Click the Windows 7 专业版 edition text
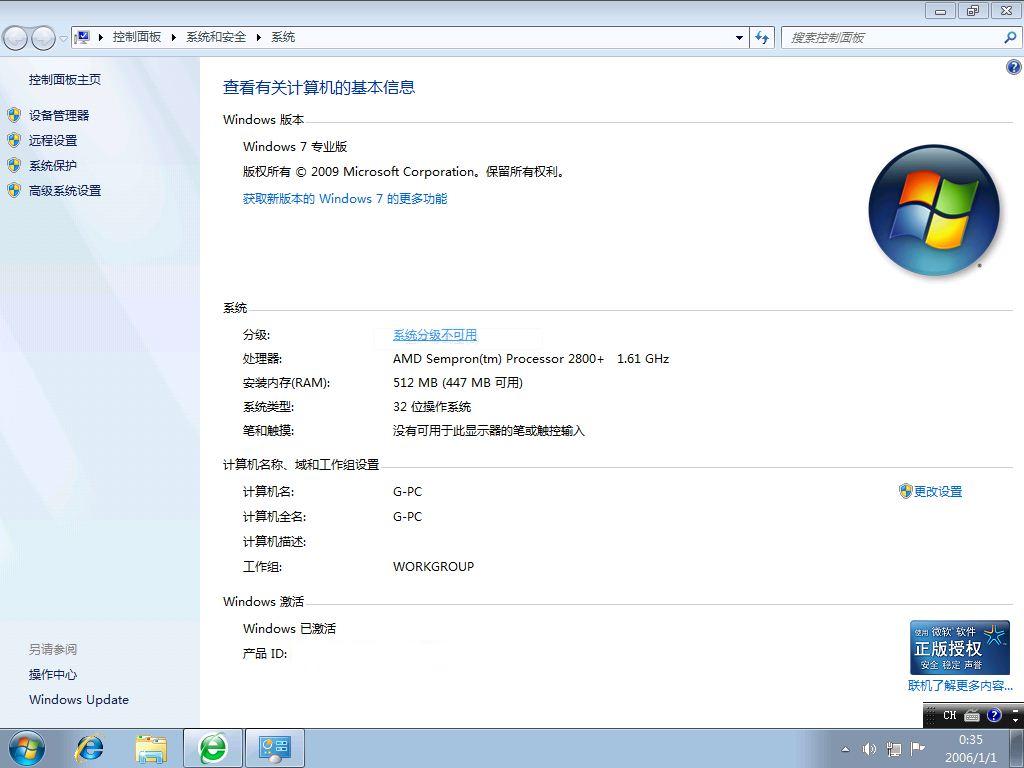1024x768 pixels. (x=295, y=146)
